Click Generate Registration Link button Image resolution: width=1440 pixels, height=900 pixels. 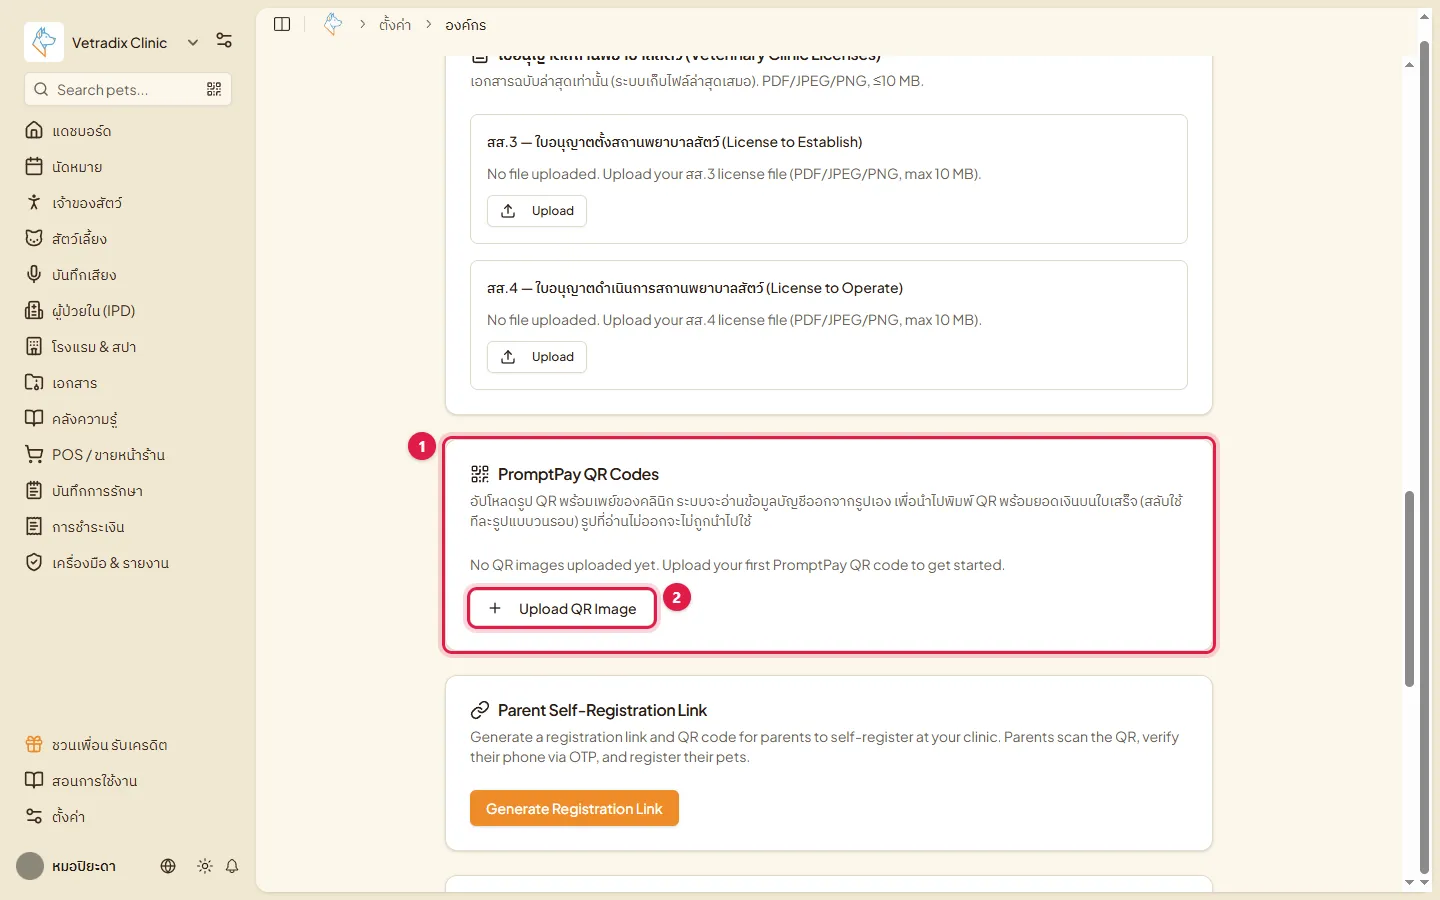[574, 808]
